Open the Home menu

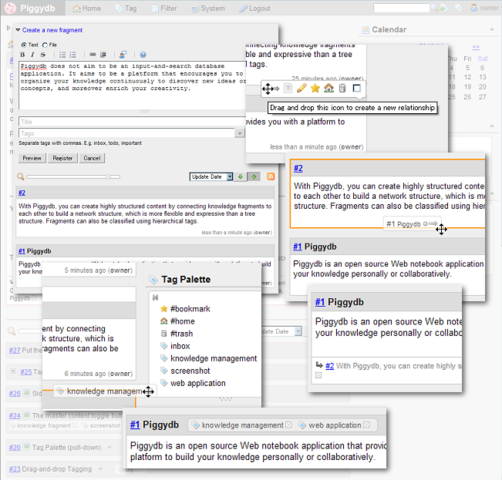point(87,8)
